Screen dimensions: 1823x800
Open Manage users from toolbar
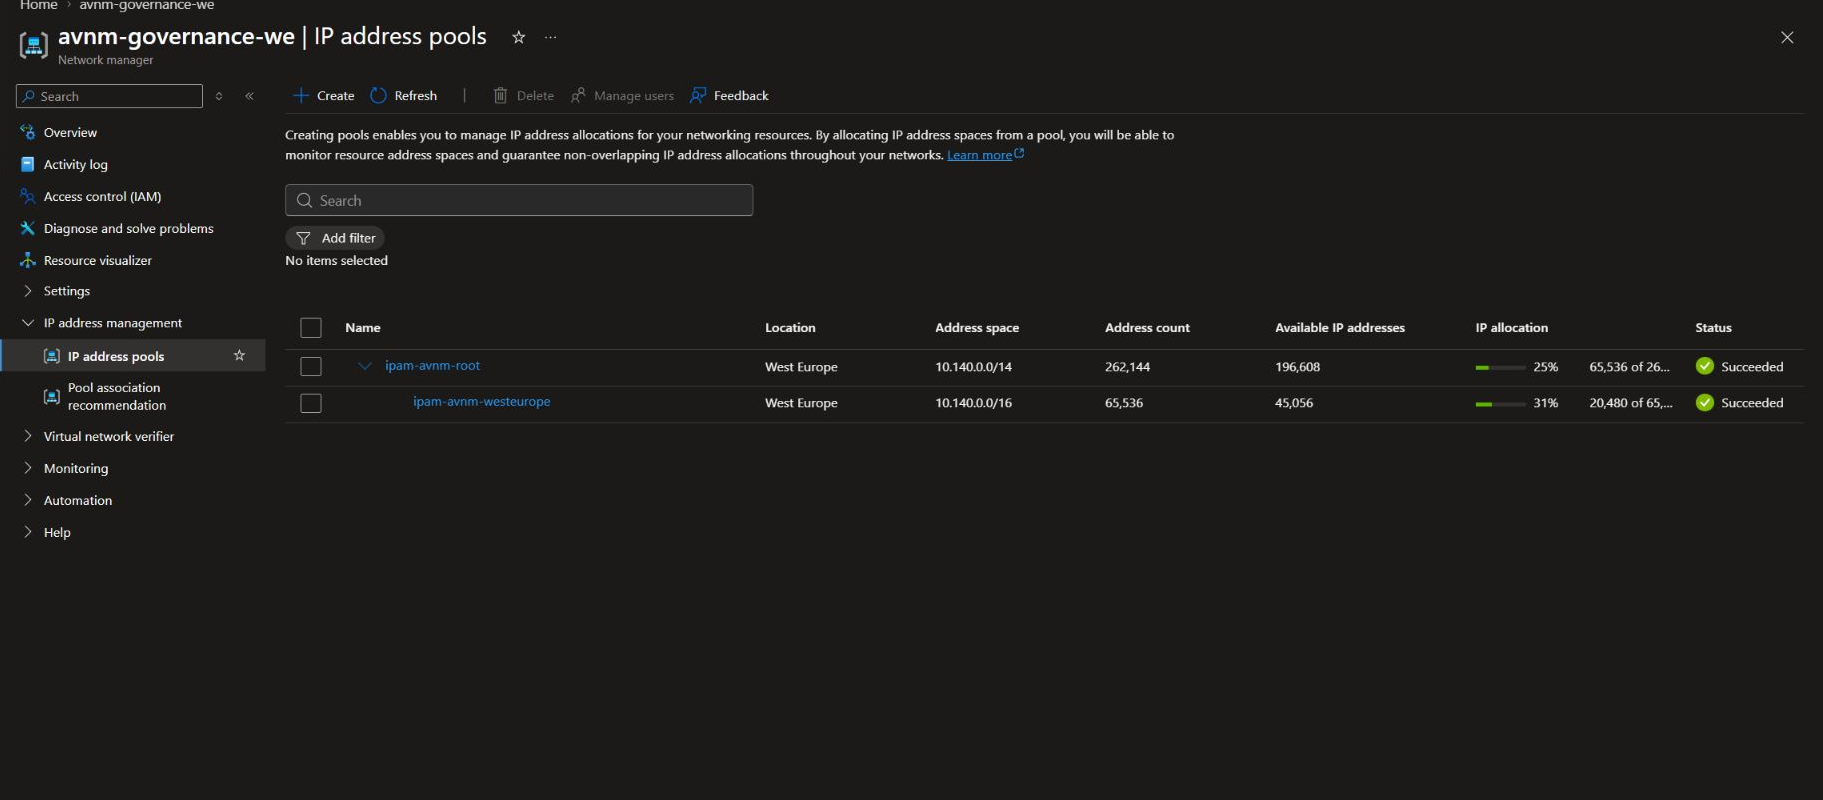pyautogui.click(x=622, y=96)
